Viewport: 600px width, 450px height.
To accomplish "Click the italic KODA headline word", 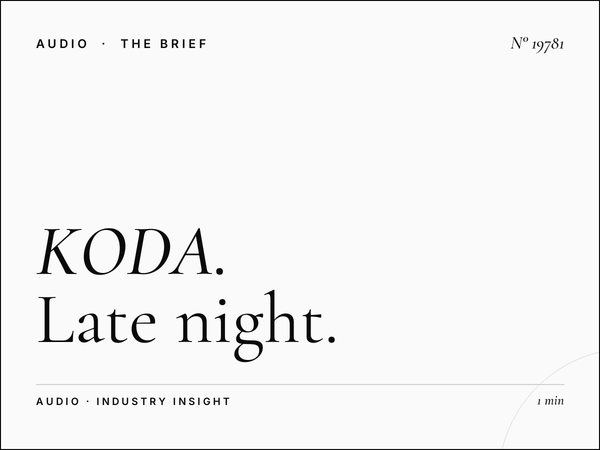I will pos(125,252).
